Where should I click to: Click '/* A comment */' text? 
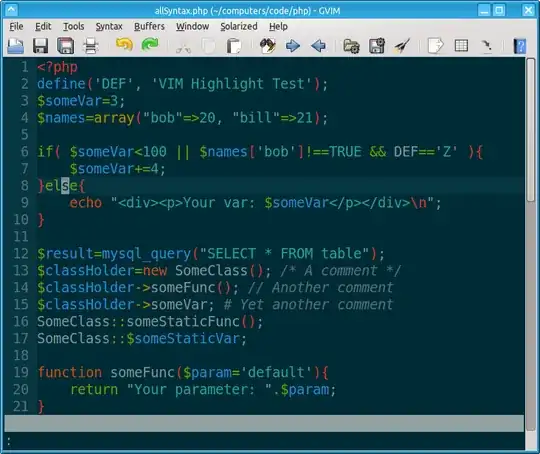[x=341, y=271]
